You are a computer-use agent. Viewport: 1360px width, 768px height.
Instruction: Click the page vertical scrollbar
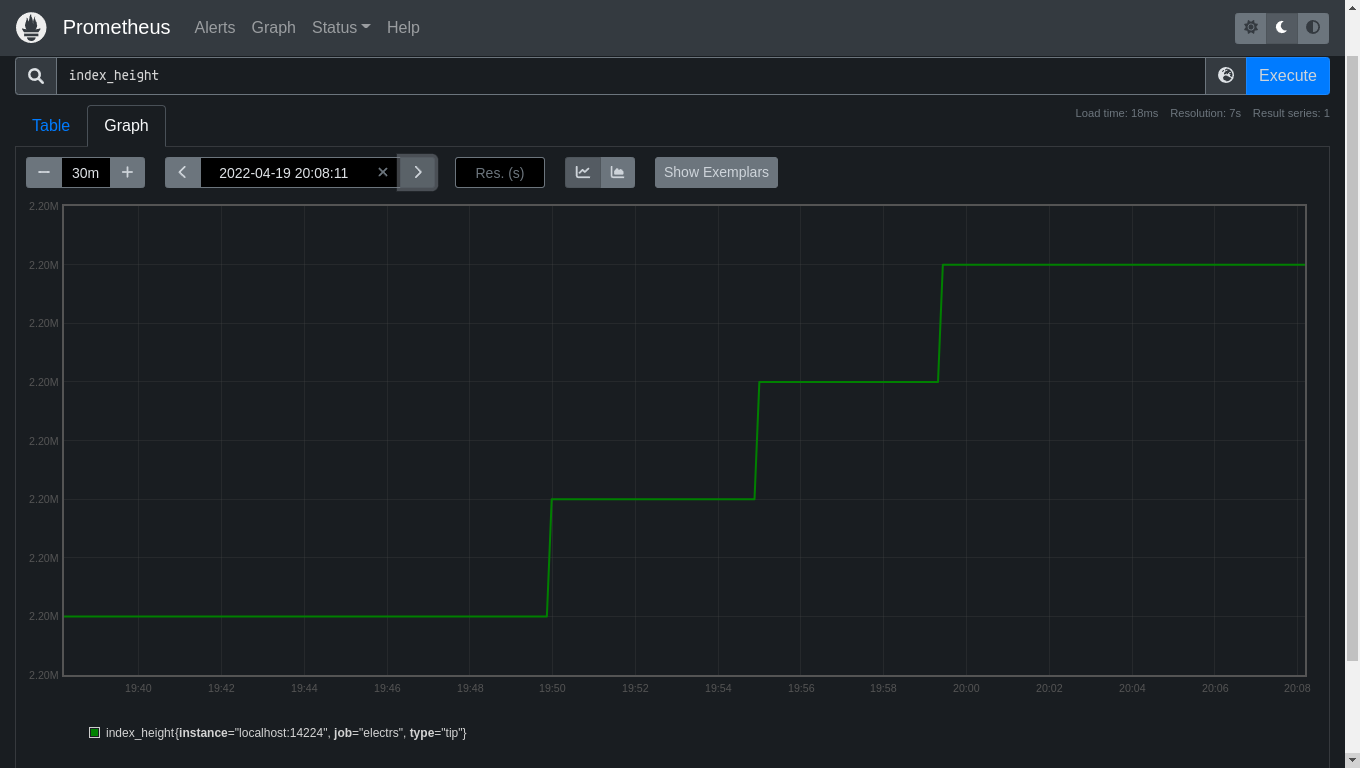(x=1352, y=360)
